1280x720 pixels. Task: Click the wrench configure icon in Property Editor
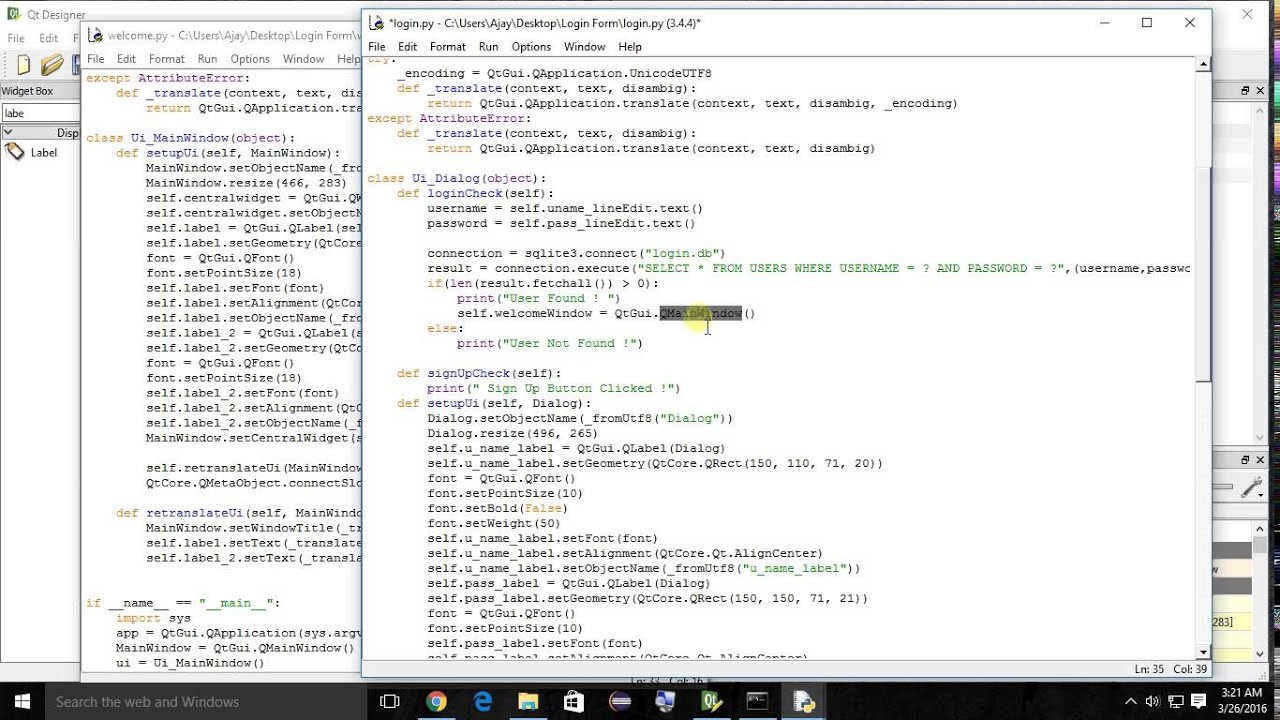click(x=1251, y=488)
